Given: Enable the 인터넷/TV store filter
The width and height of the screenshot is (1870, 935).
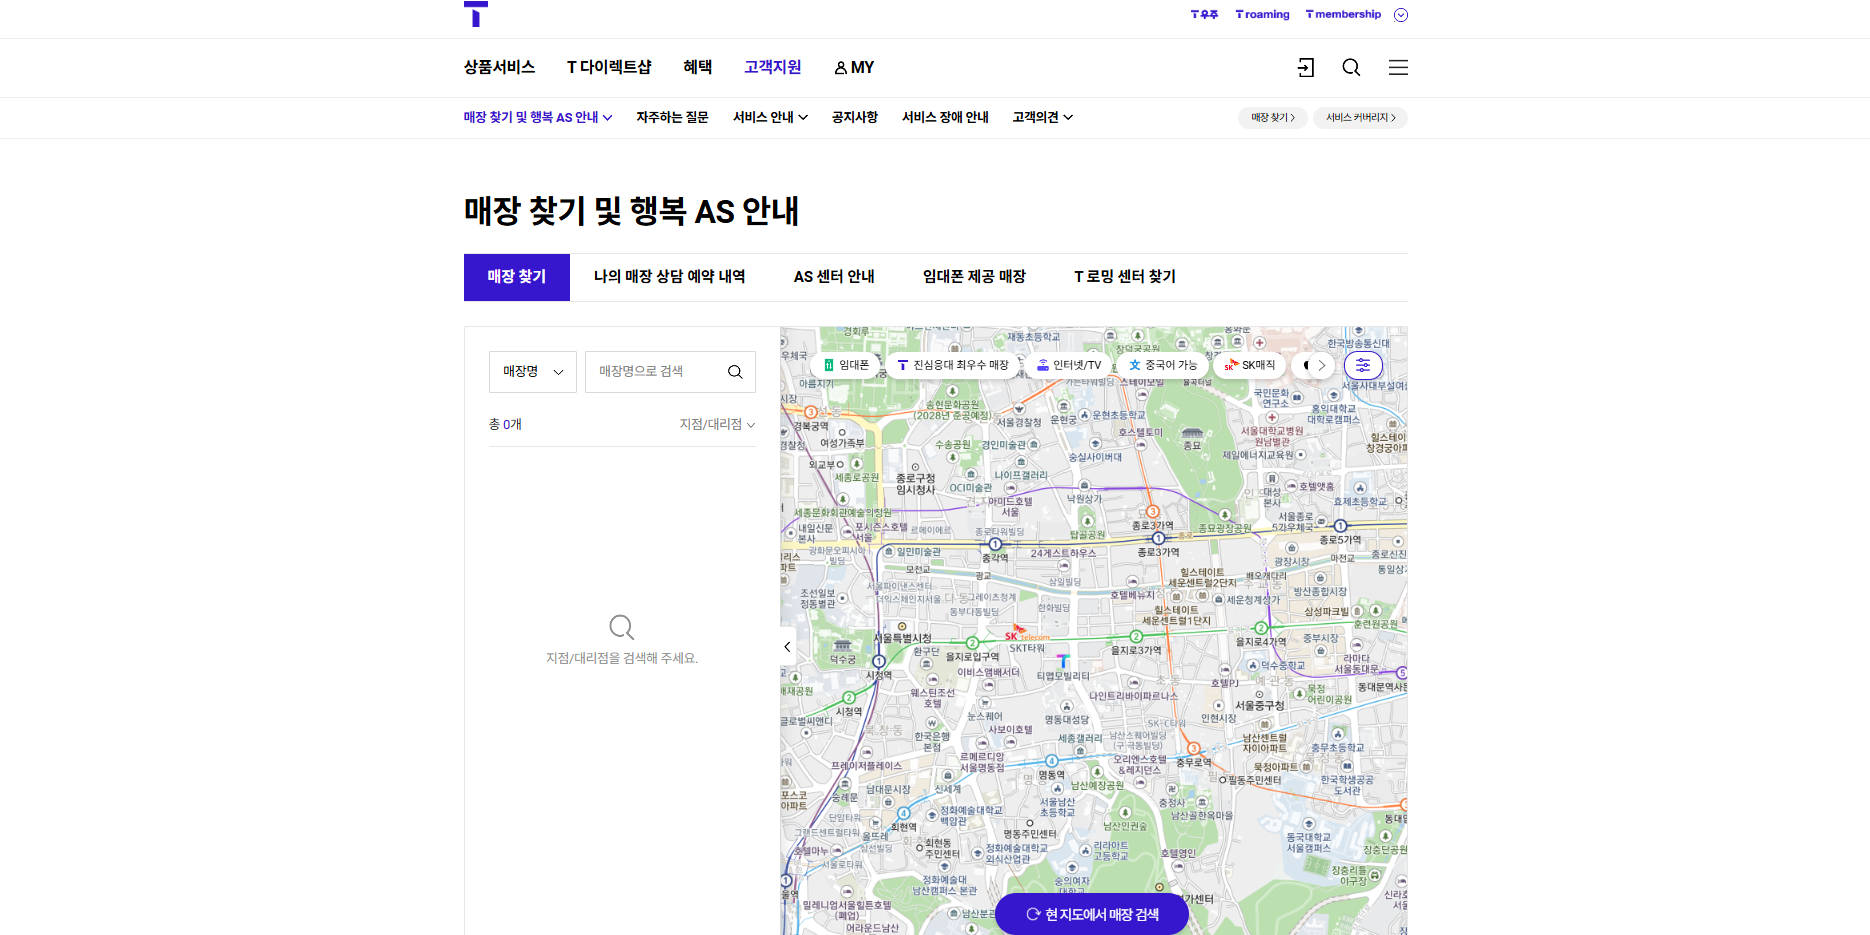Looking at the screenshot, I should click(1068, 365).
